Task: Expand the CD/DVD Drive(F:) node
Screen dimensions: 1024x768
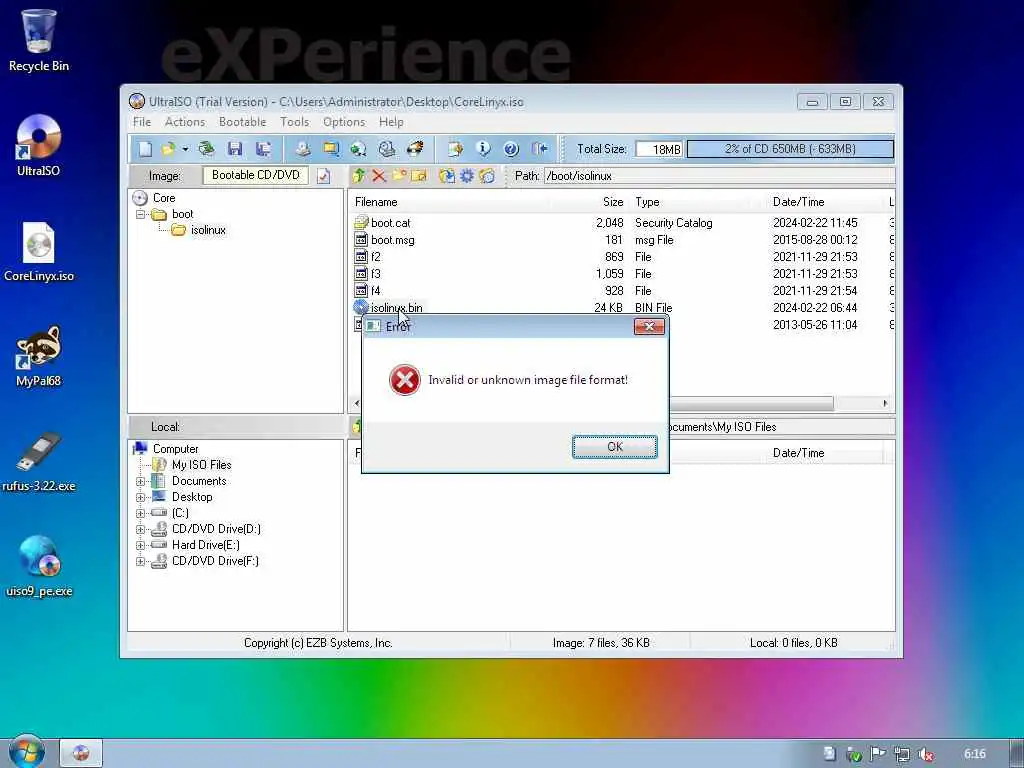Action: [x=140, y=561]
